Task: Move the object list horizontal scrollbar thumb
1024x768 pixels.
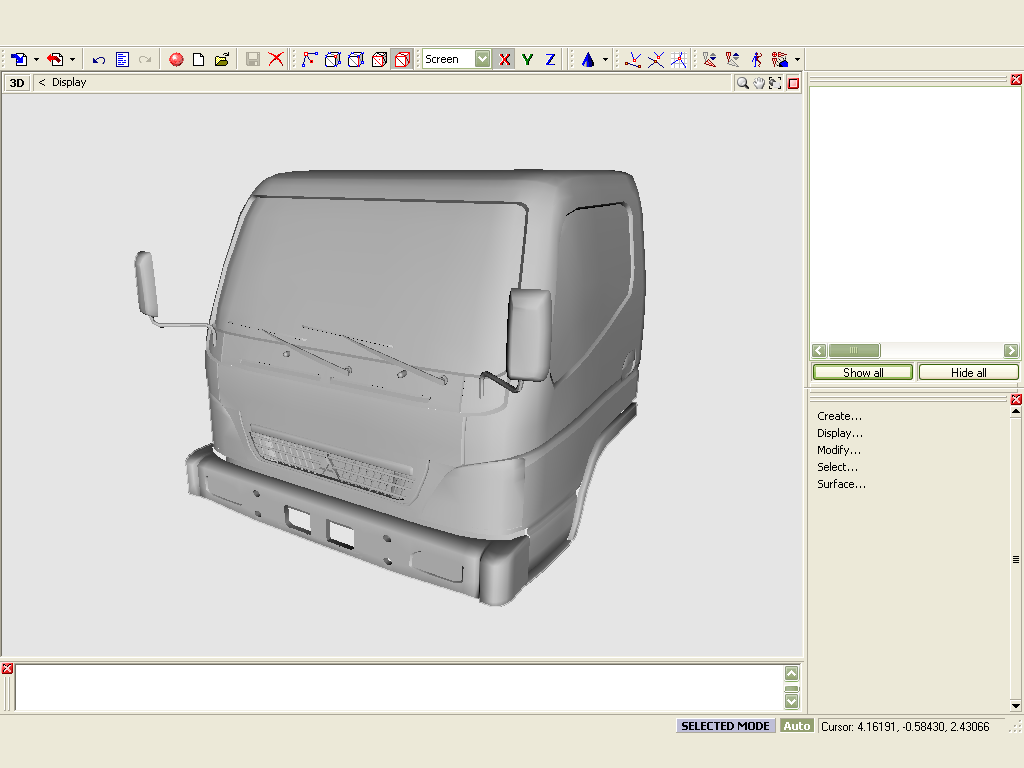Action: click(x=854, y=351)
